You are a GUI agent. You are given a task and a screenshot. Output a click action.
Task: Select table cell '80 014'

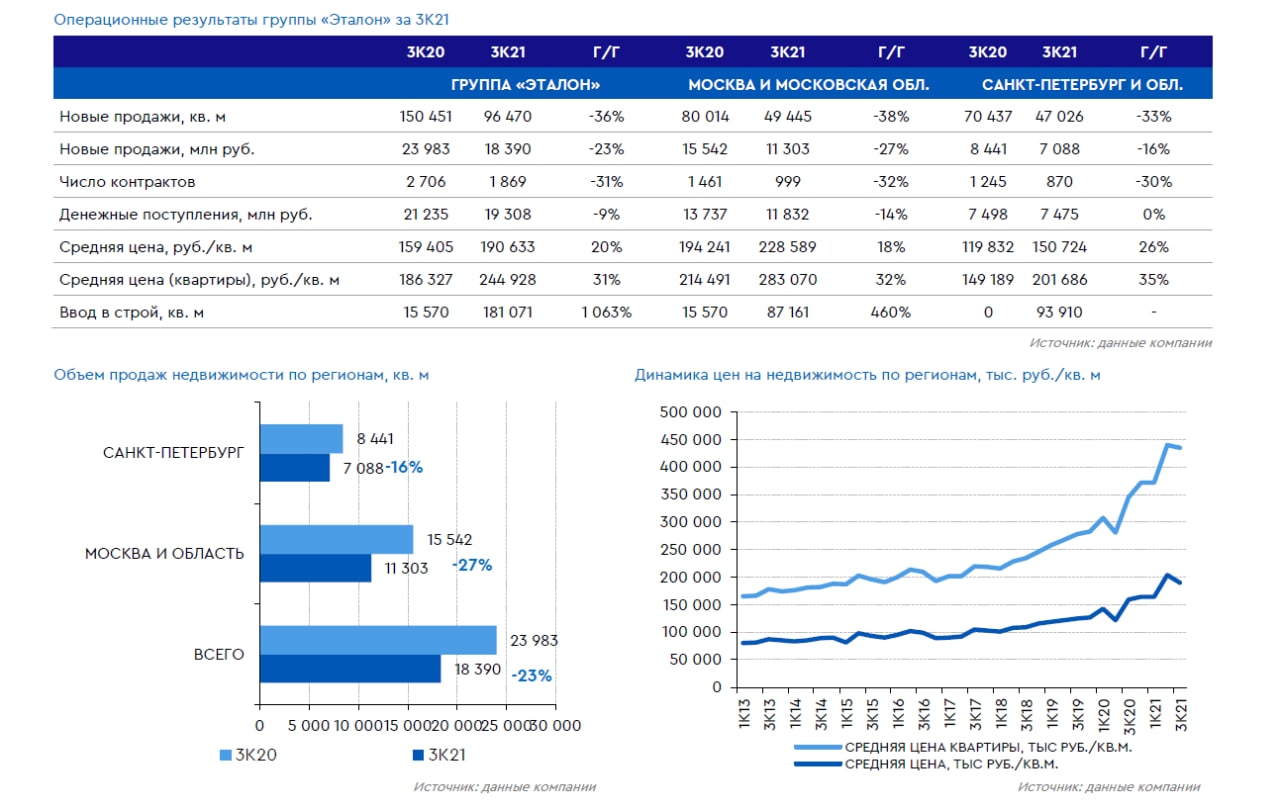(x=706, y=117)
